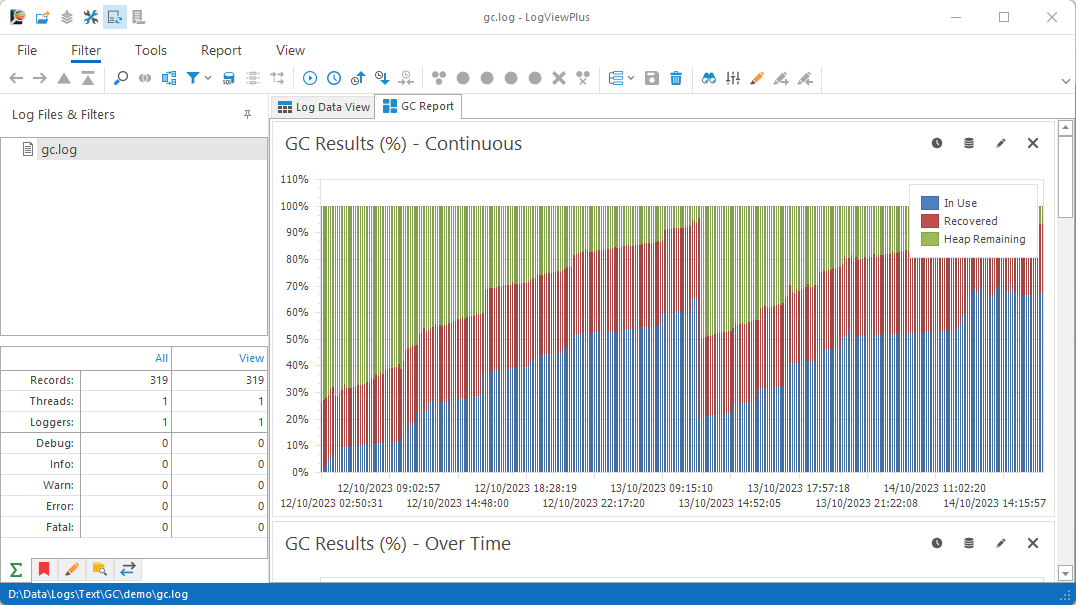1076x605 pixels.
Task: Click database icon on Over Time chart header
Action: pyautogui.click(x=969, y=543)
